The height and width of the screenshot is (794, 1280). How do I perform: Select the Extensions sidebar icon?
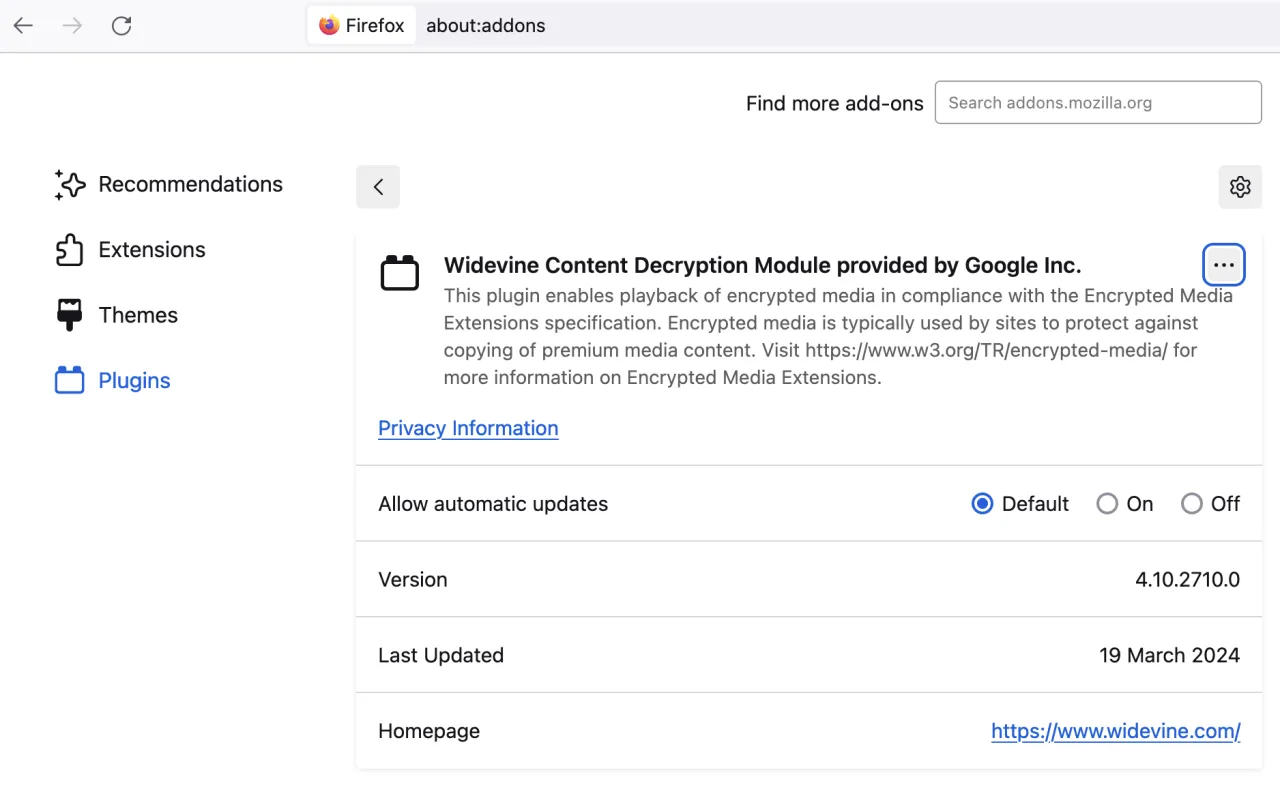coord(70,249)
